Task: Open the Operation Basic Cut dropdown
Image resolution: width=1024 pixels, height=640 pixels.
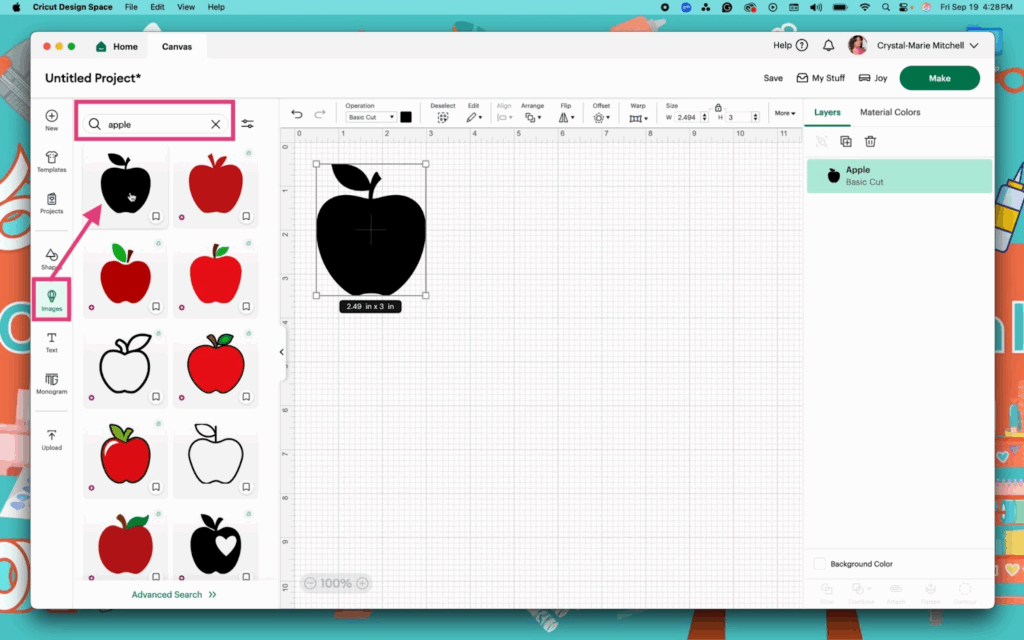Action: pyautogui.click(x=371, y=117)
